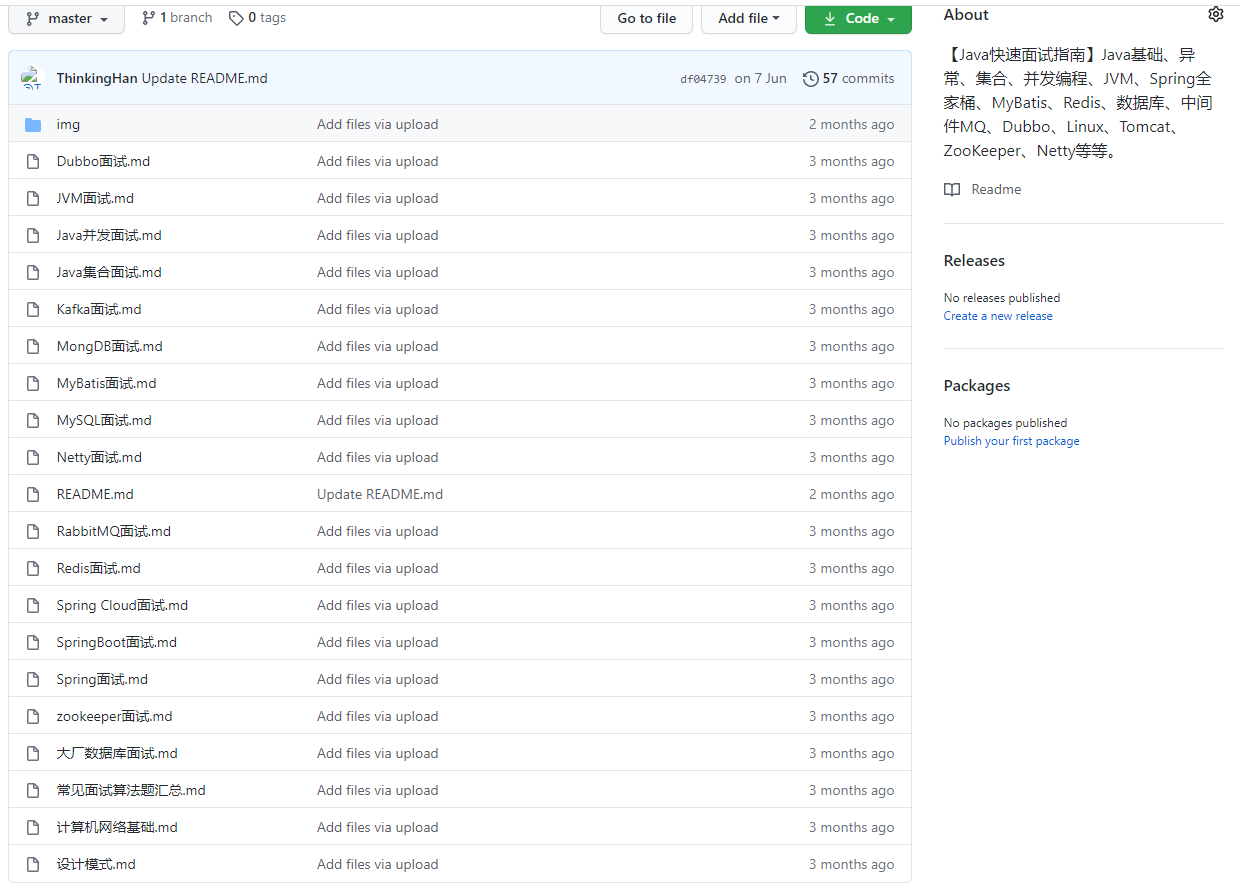Click file icon beside Java集合面试.md

pyautogui.click(x=33, y=272)
